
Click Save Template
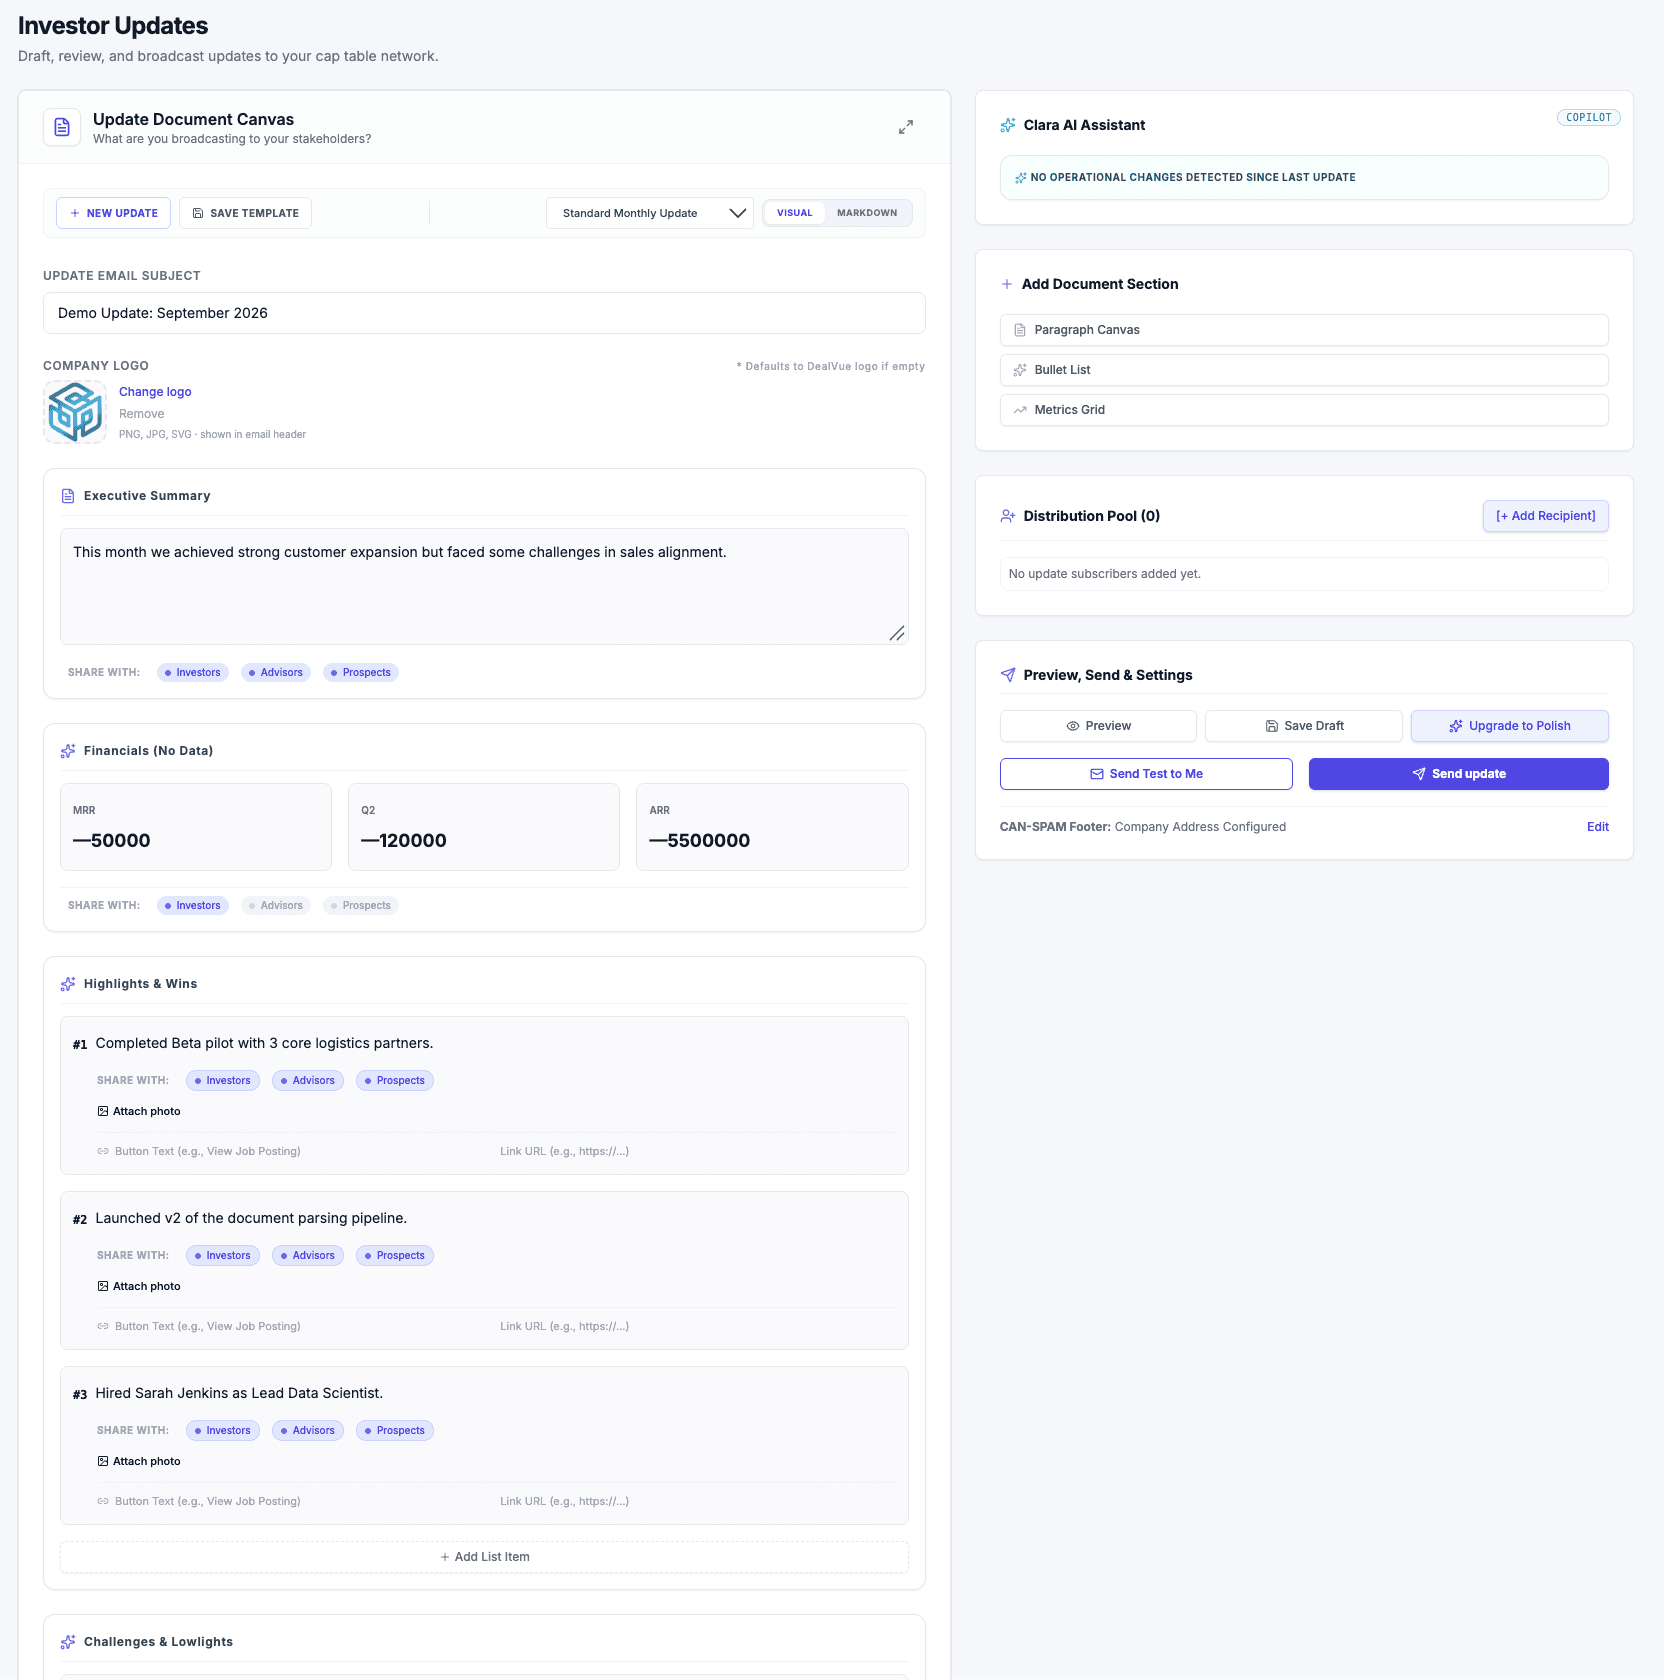click(245, 213)
